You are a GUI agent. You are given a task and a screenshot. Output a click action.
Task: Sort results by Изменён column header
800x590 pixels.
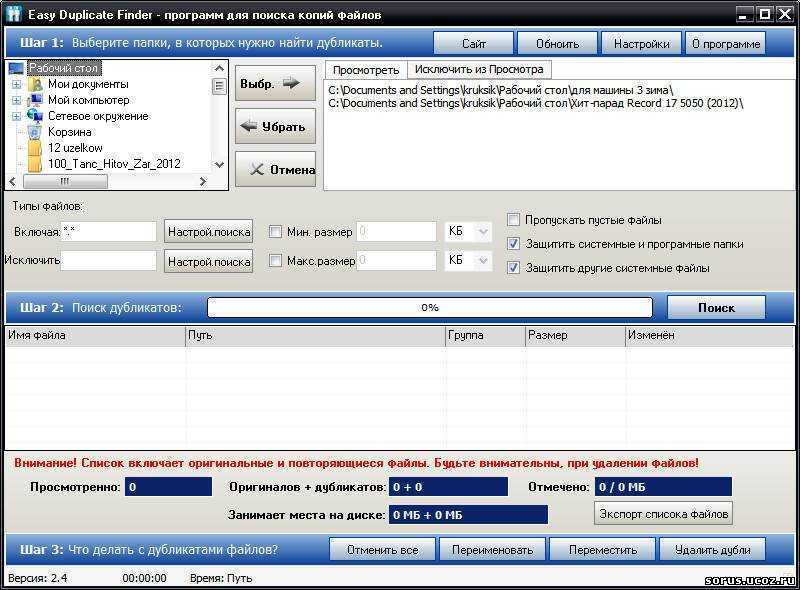click(709, 335)
